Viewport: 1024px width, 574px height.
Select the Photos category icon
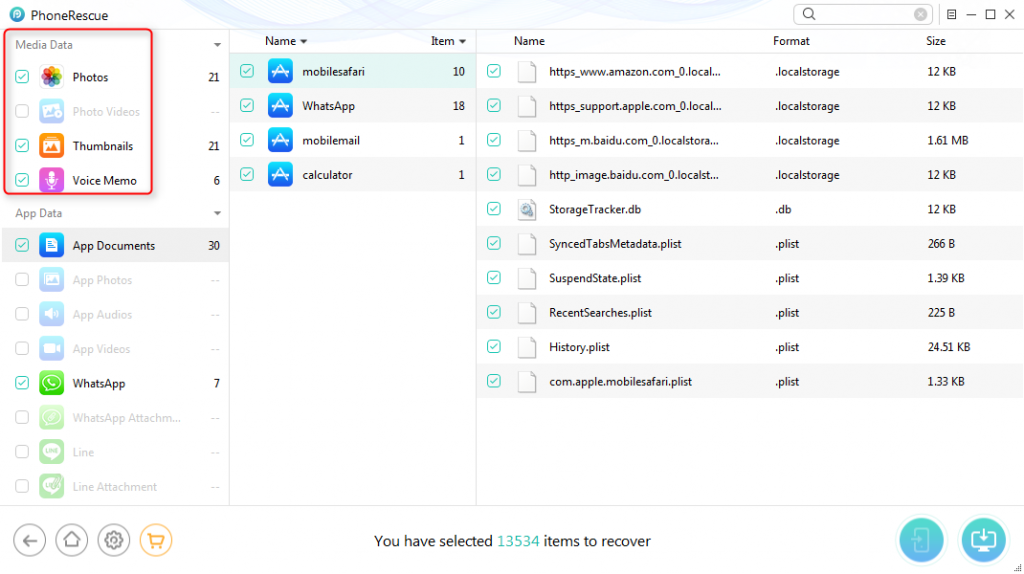[52, 77]
